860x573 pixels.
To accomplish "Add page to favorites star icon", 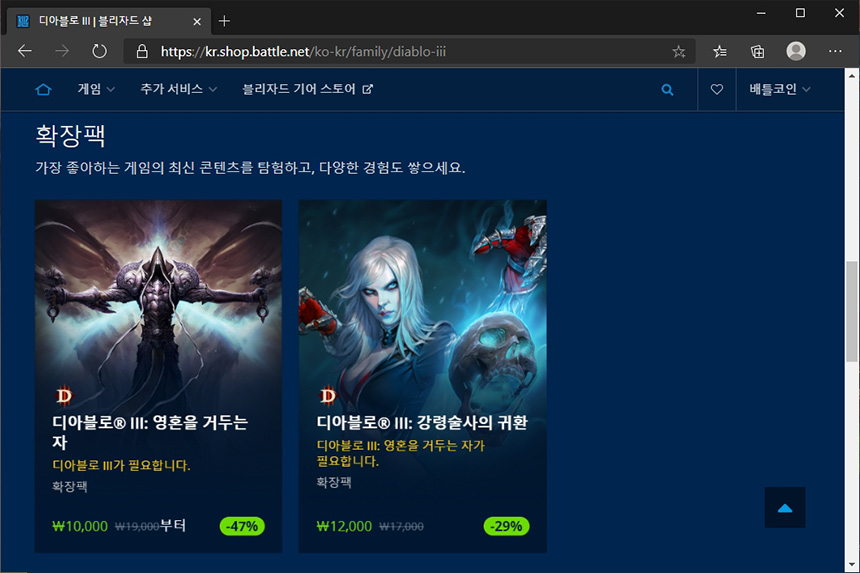I will [678, 52].
